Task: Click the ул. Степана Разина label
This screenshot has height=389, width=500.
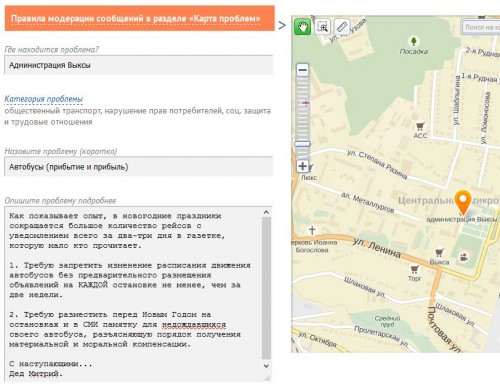Action: pos(377,165)
